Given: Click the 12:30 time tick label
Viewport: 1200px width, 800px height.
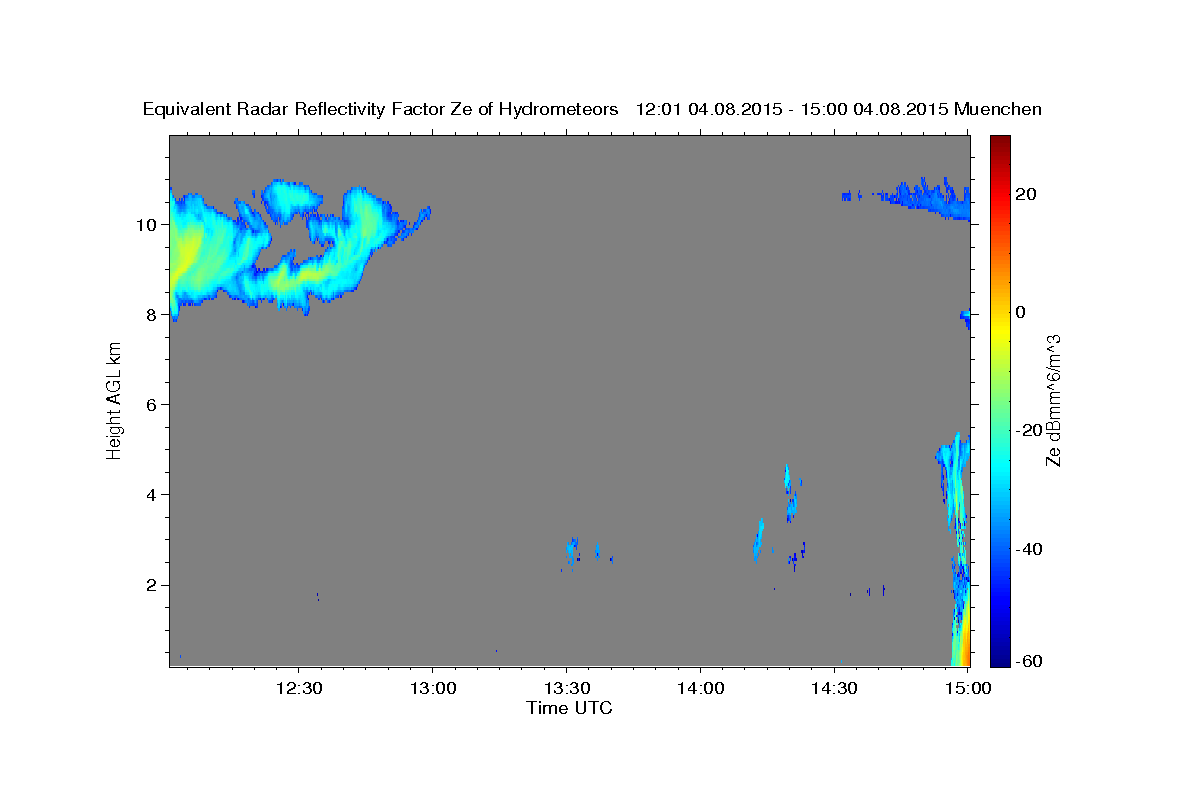Looking at the screenshot, I should pos(298,689).
